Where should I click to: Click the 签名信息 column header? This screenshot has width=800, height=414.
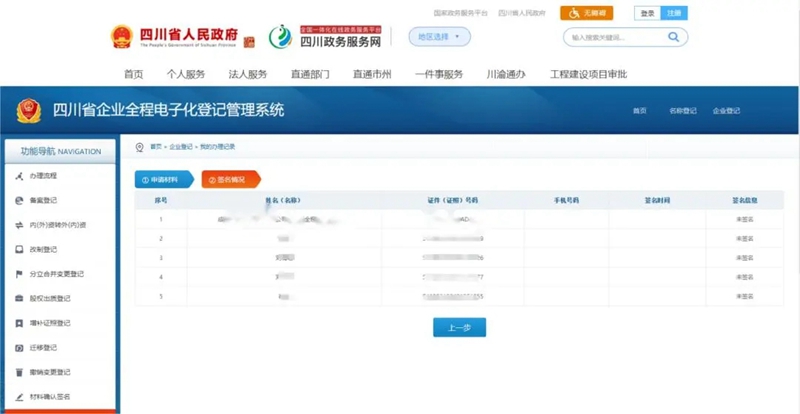745,201
